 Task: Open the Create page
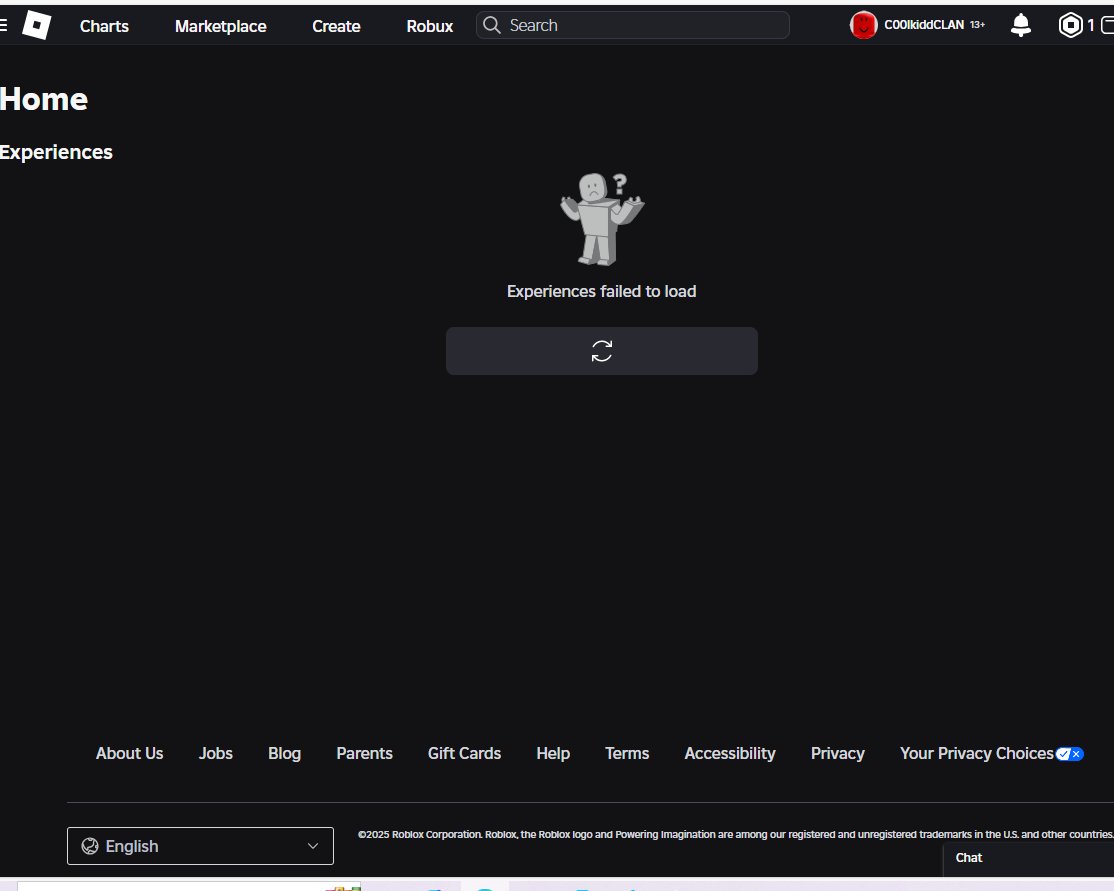coord(336,26)
